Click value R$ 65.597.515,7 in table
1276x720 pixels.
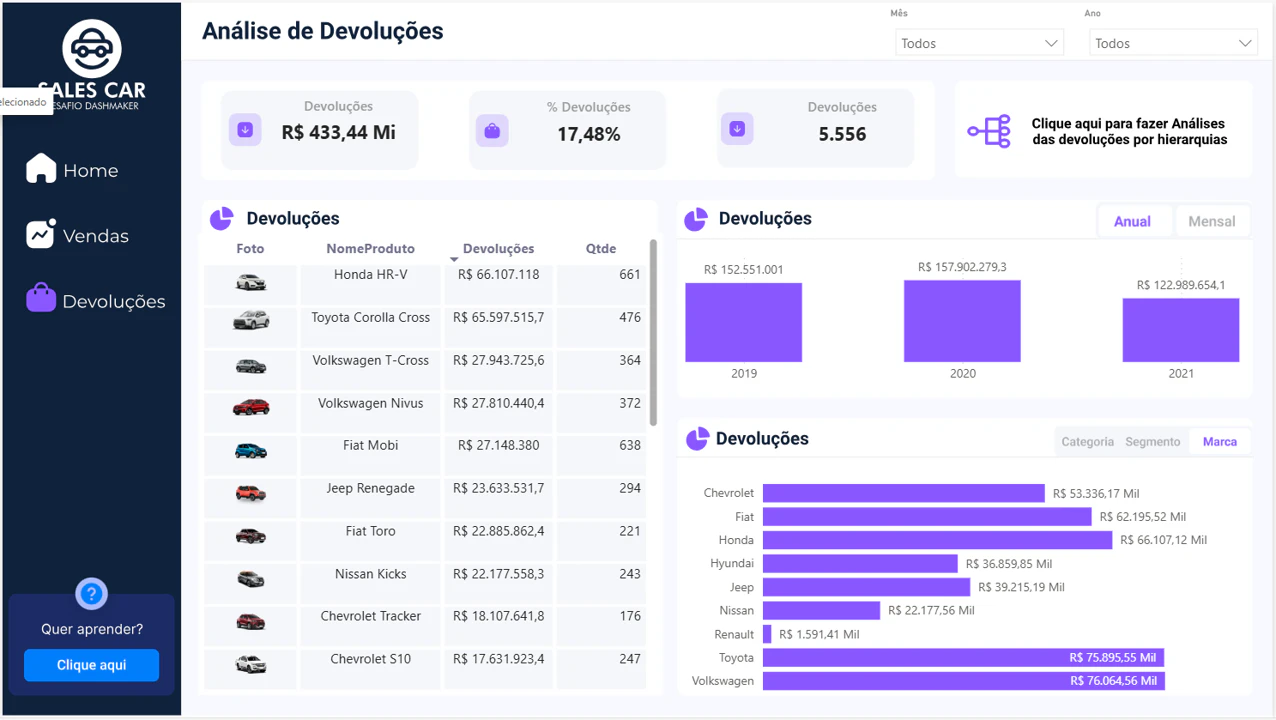tap(498, 317)
